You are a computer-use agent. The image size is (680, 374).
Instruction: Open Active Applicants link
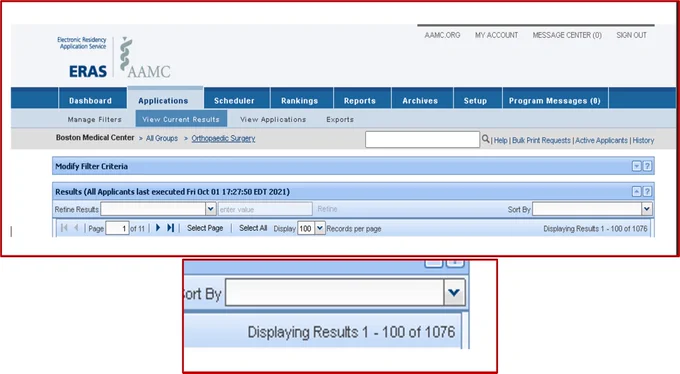click(602, 140)
